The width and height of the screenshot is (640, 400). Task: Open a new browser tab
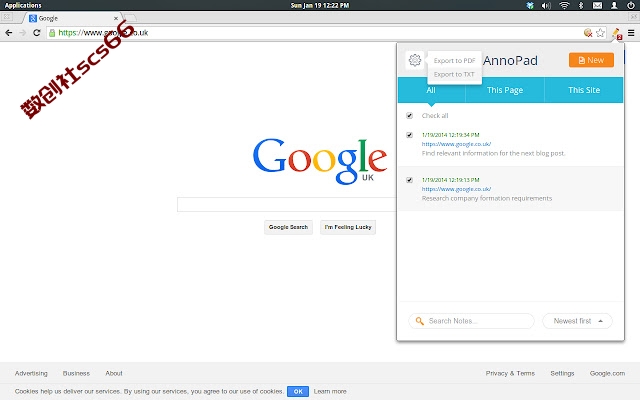click(130, 18)
